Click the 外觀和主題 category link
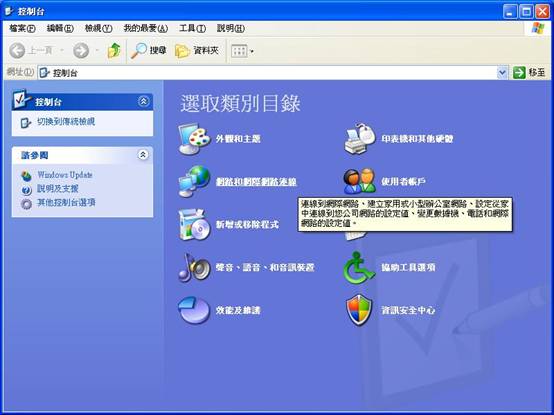 click(x=238, y=138)
